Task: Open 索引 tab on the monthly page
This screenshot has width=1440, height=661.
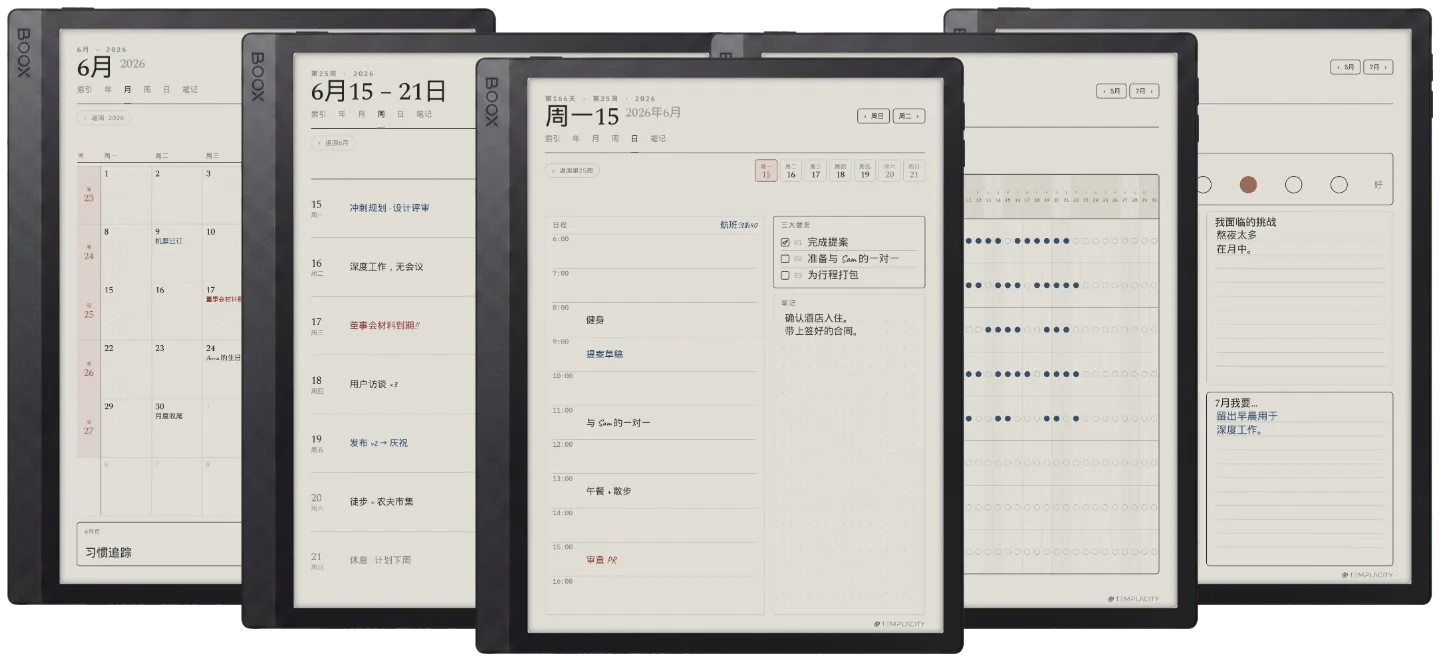Action: point(84,89)
